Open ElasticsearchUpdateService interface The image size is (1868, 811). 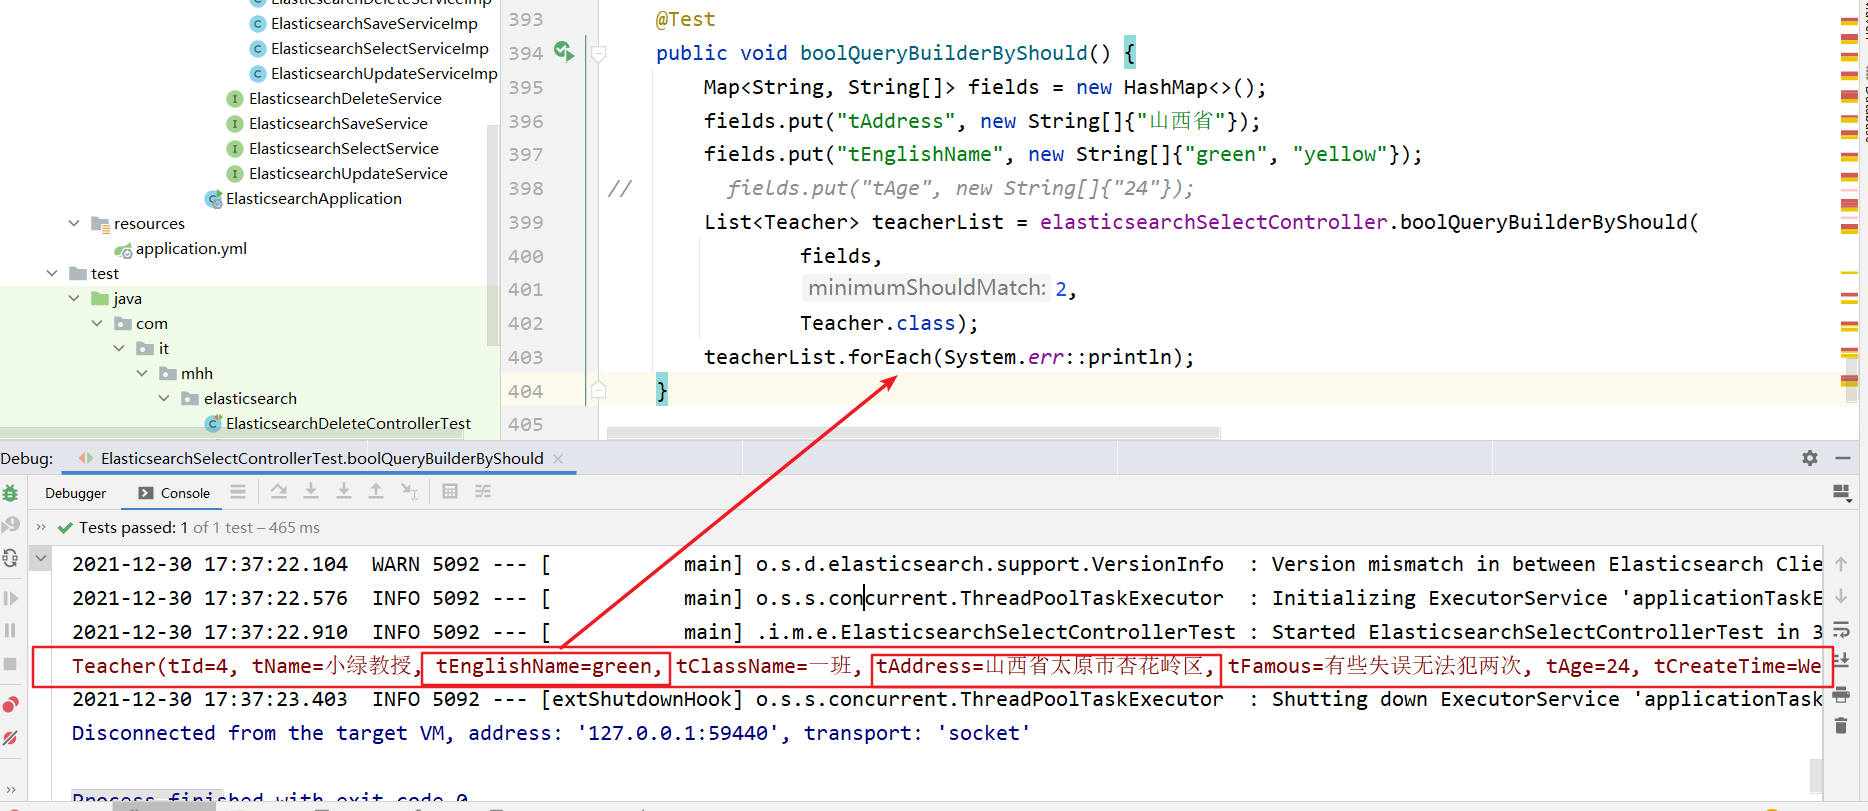click(348, 173)
